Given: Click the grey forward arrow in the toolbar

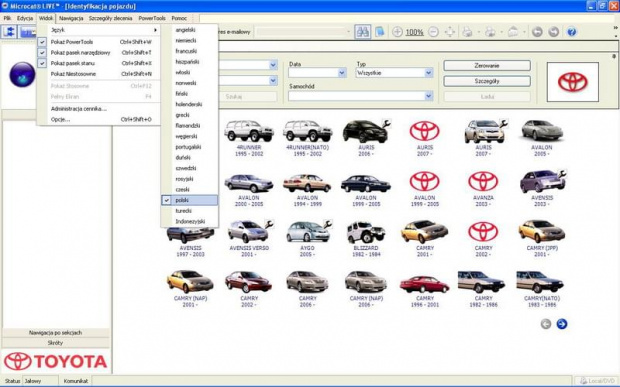Looking at the screenshot, I should pyautogui.click(x=554, y=32).
